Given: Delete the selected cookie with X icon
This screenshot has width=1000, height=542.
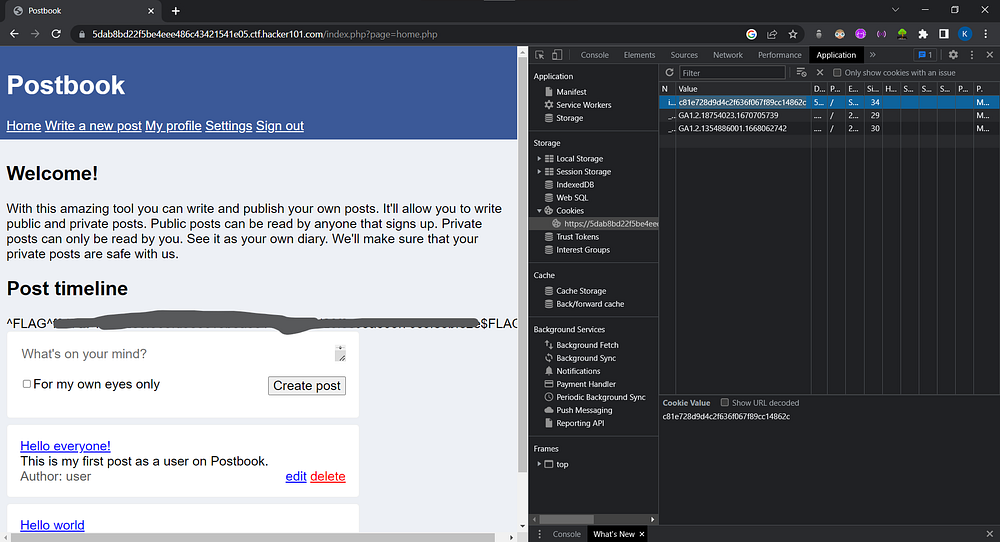Looking at the screenshot, I should [820, 73].
